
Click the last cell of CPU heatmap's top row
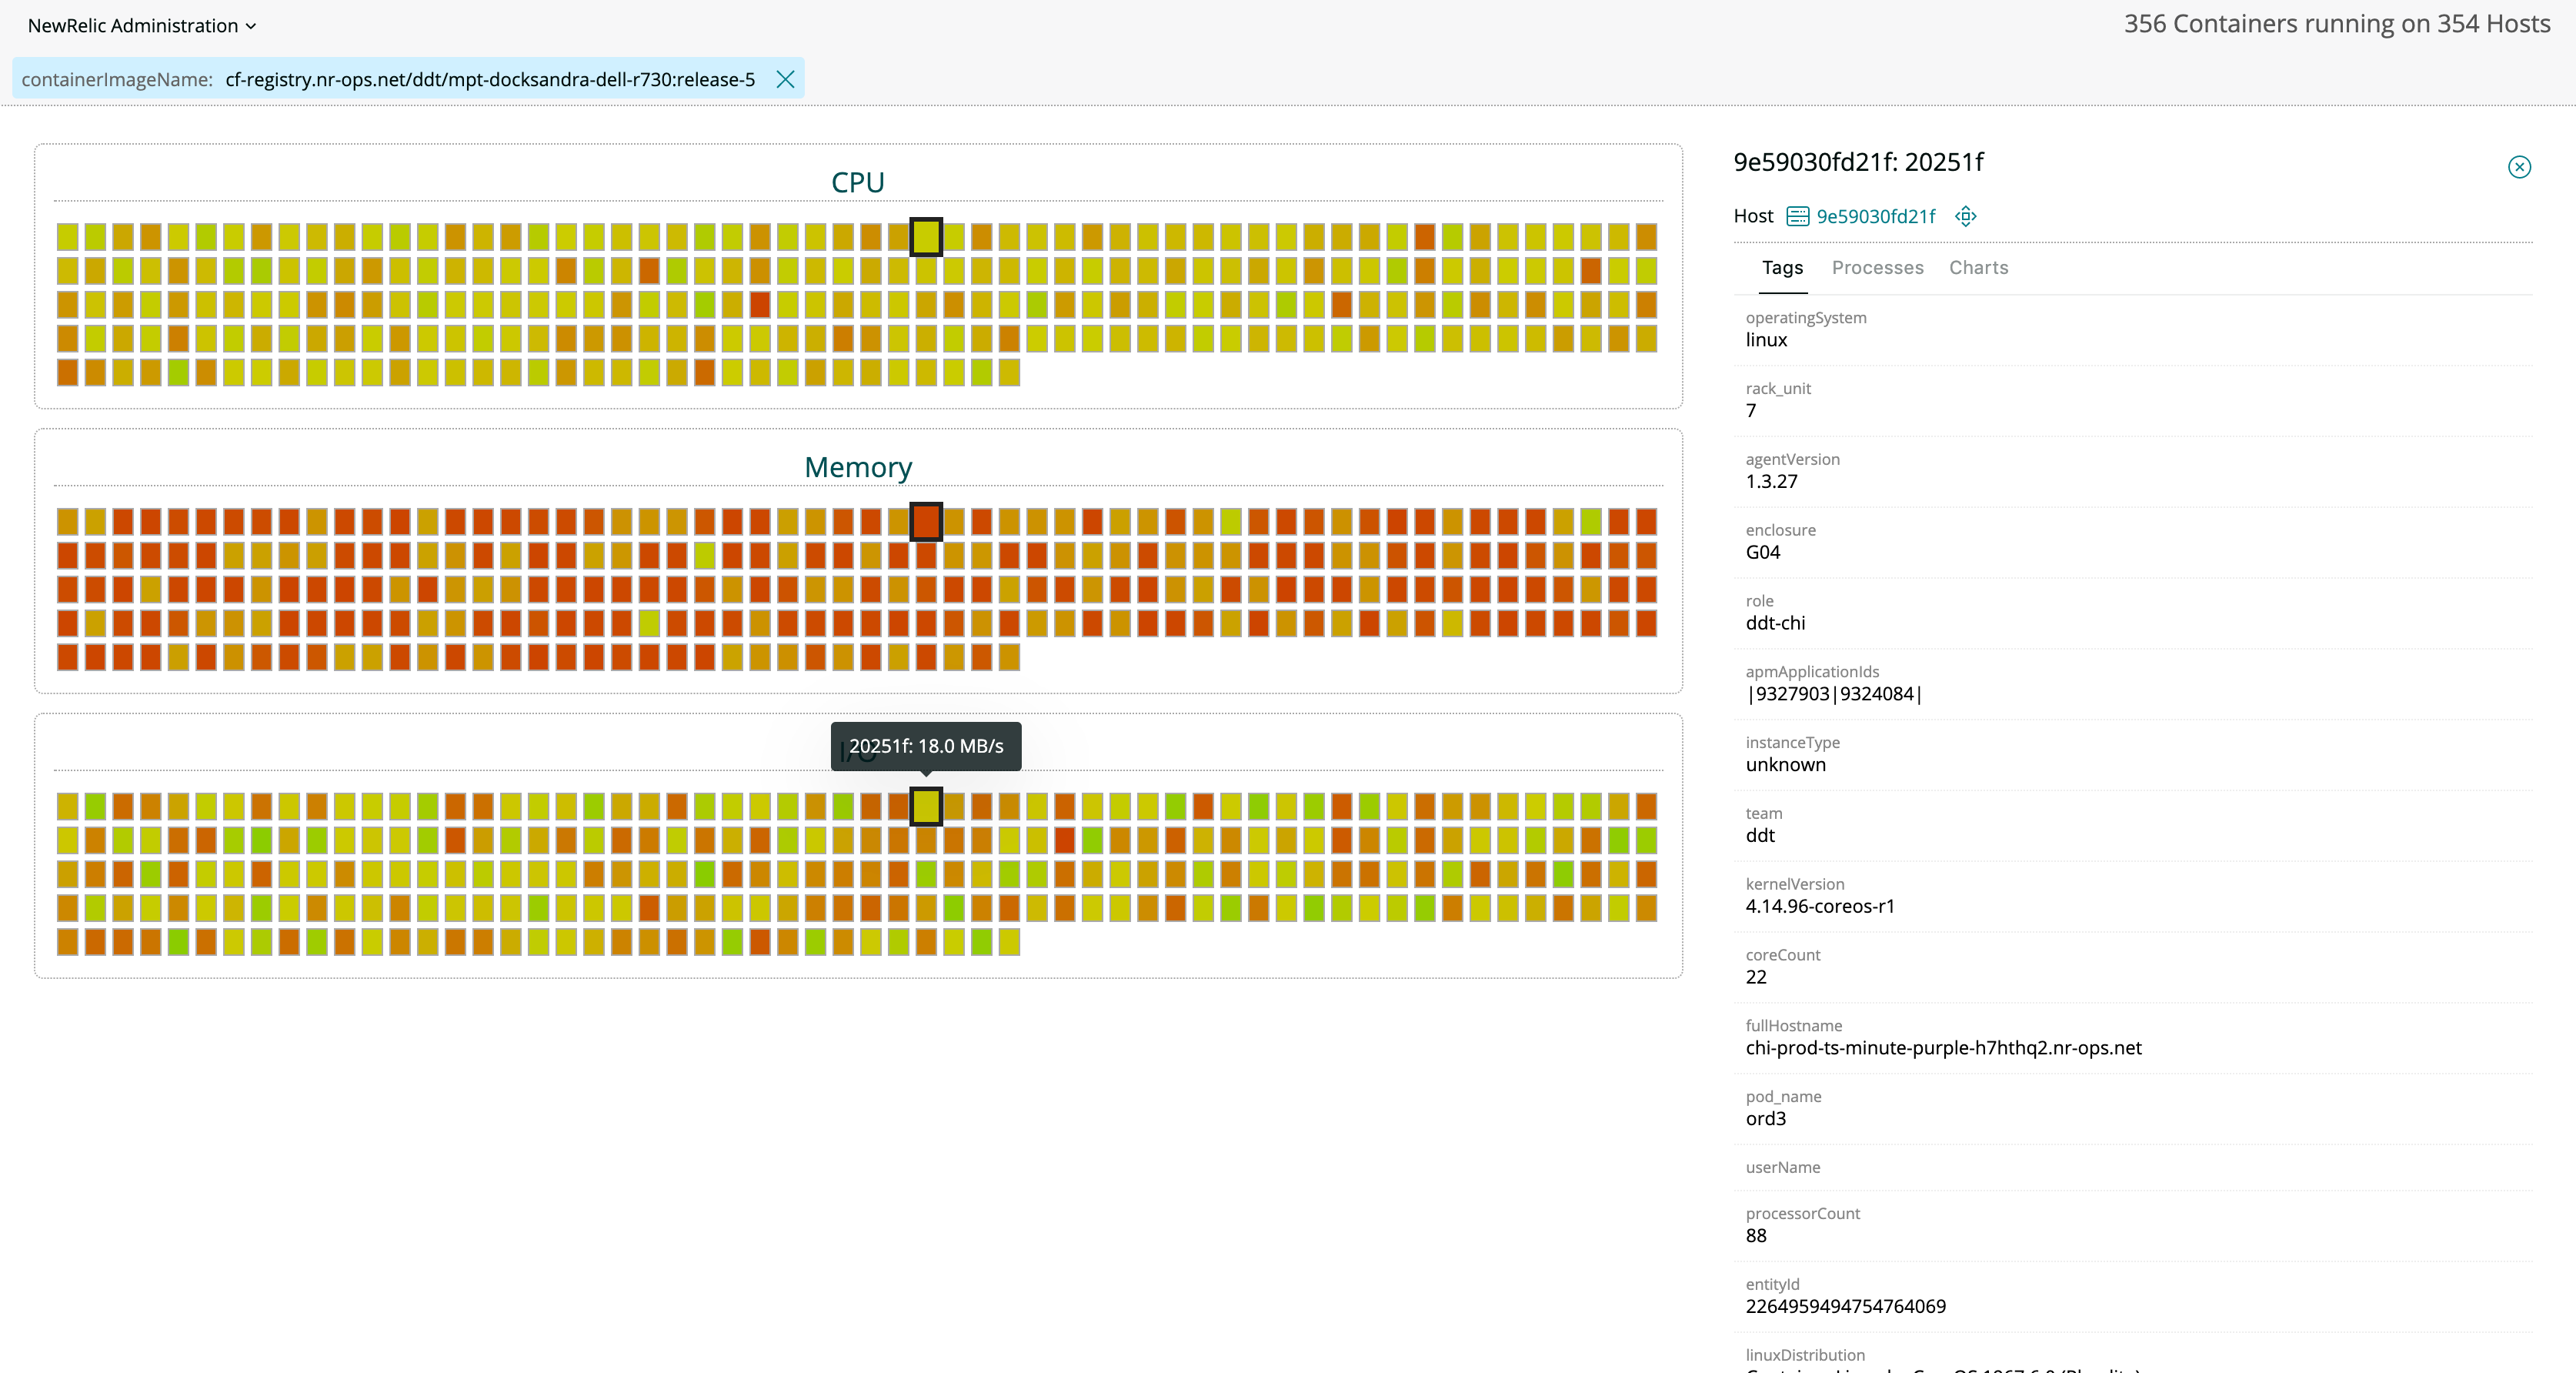[x=1646, y=237]
